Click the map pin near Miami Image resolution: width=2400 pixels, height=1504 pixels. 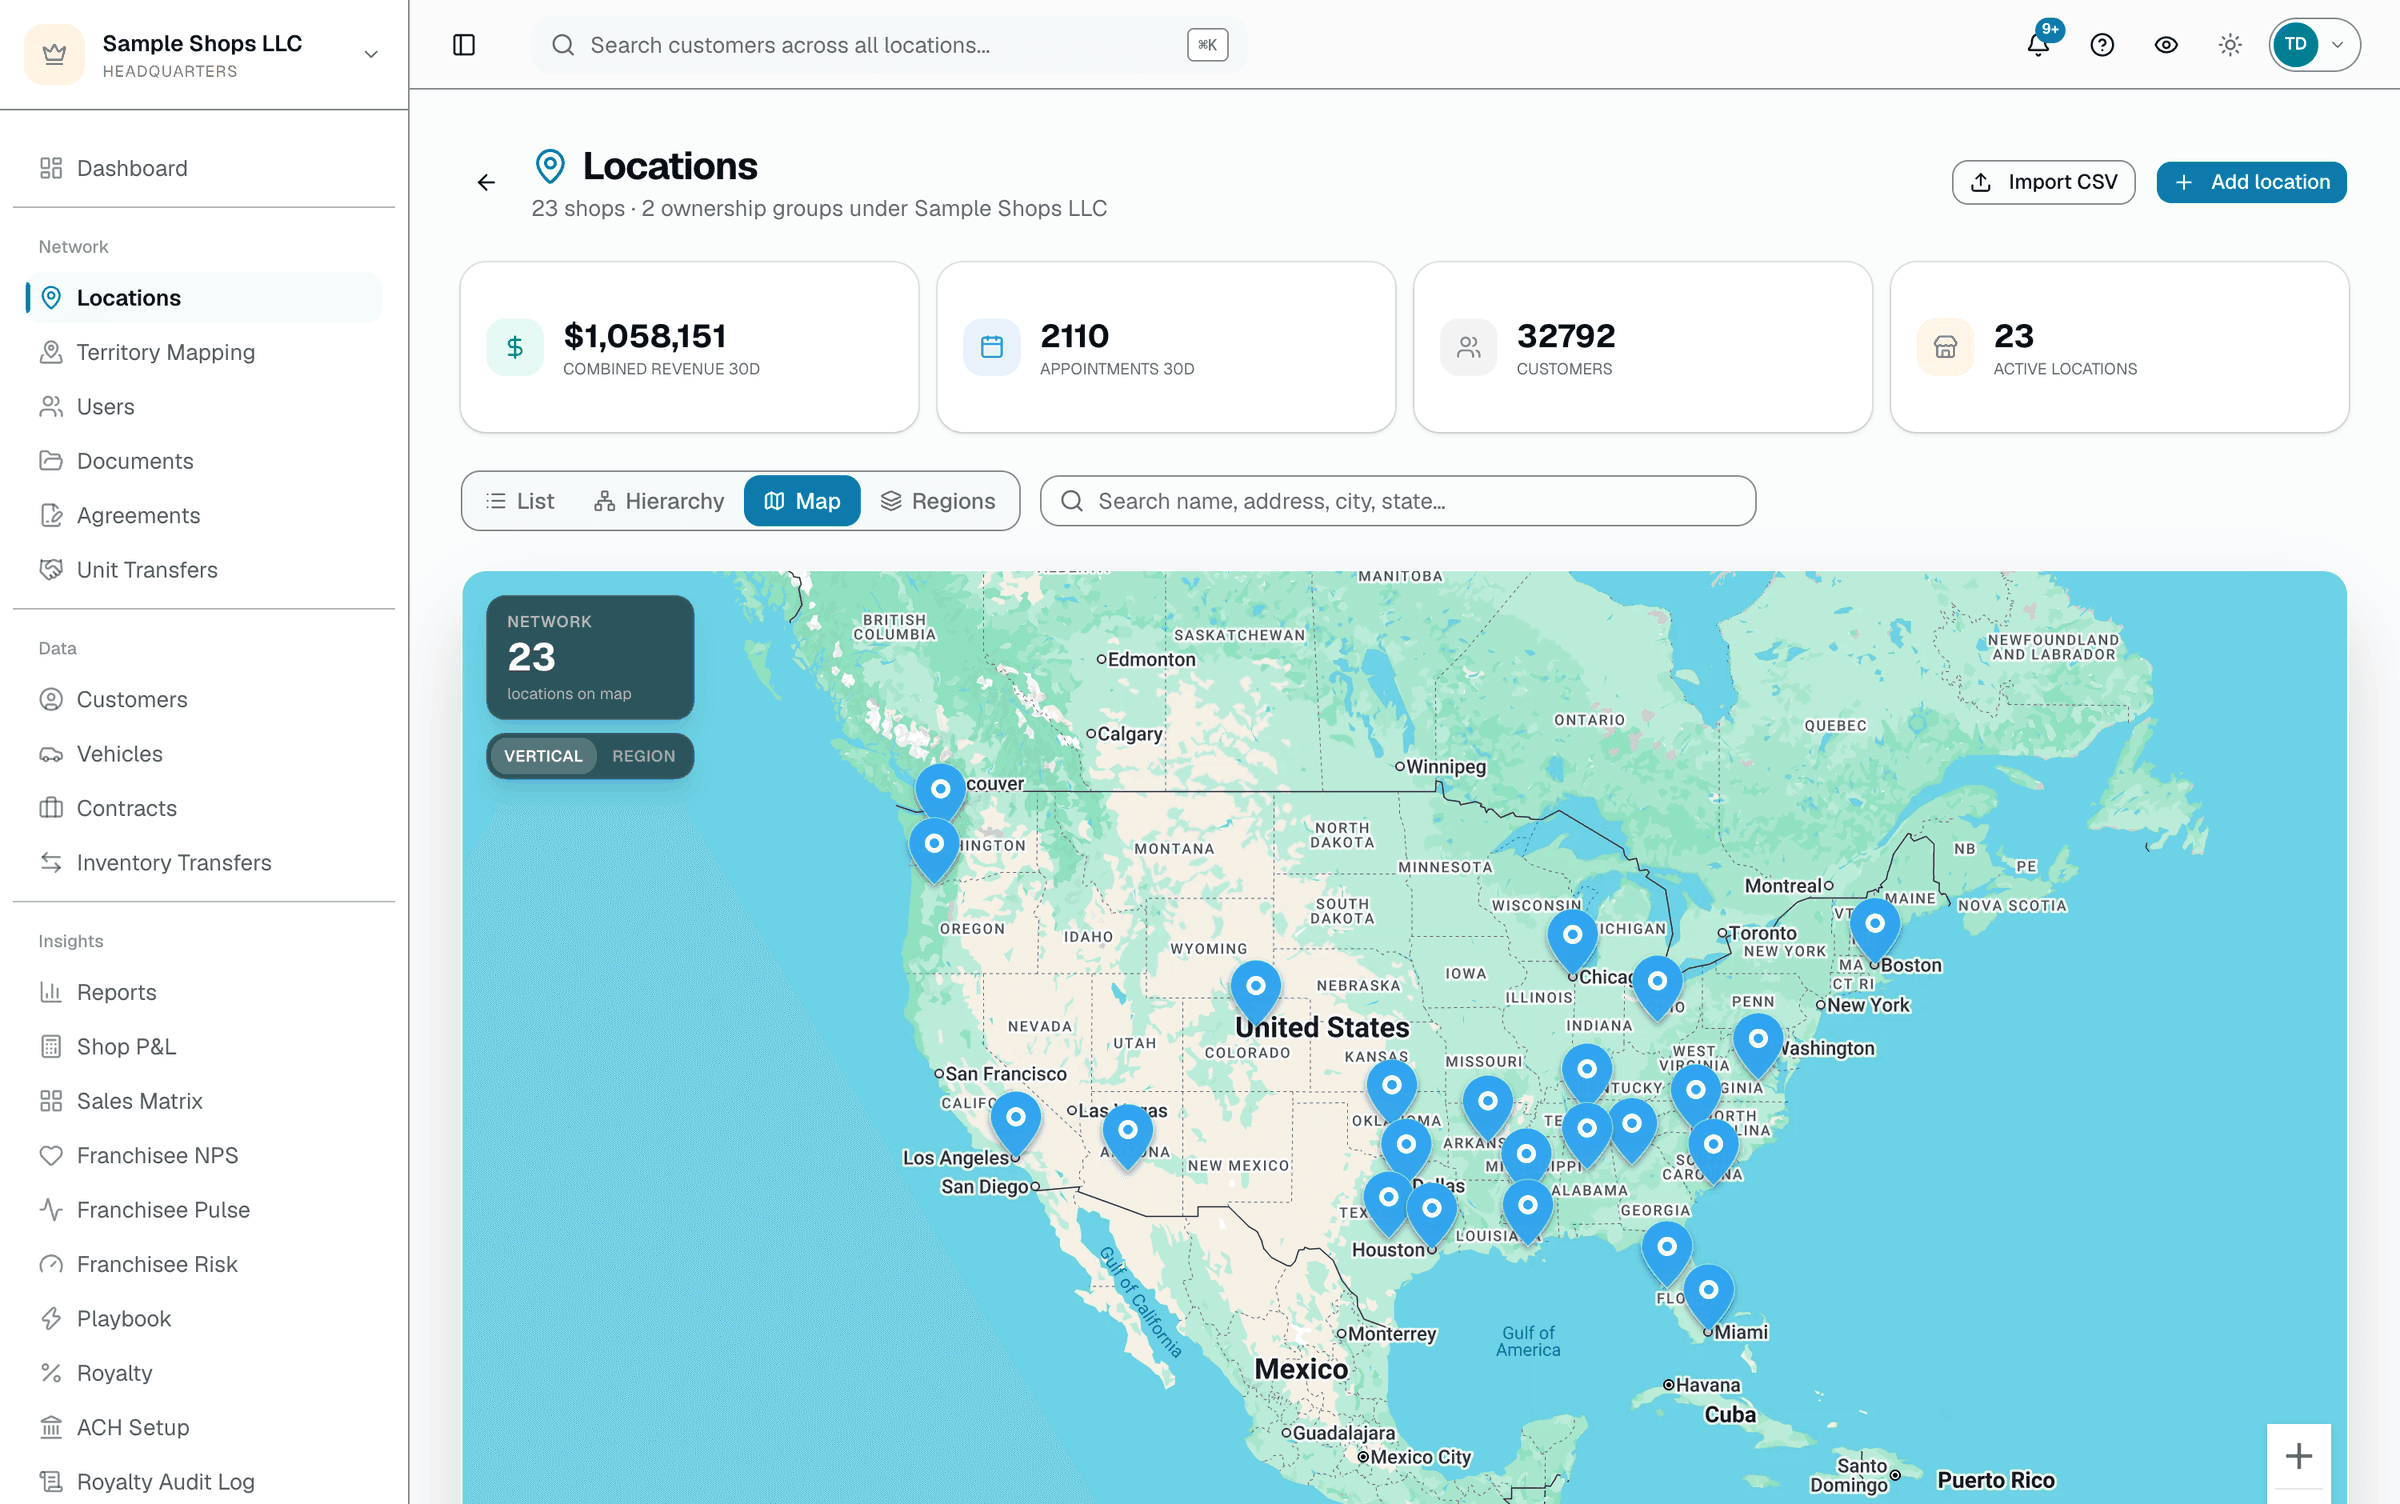pos(1709,1296)
